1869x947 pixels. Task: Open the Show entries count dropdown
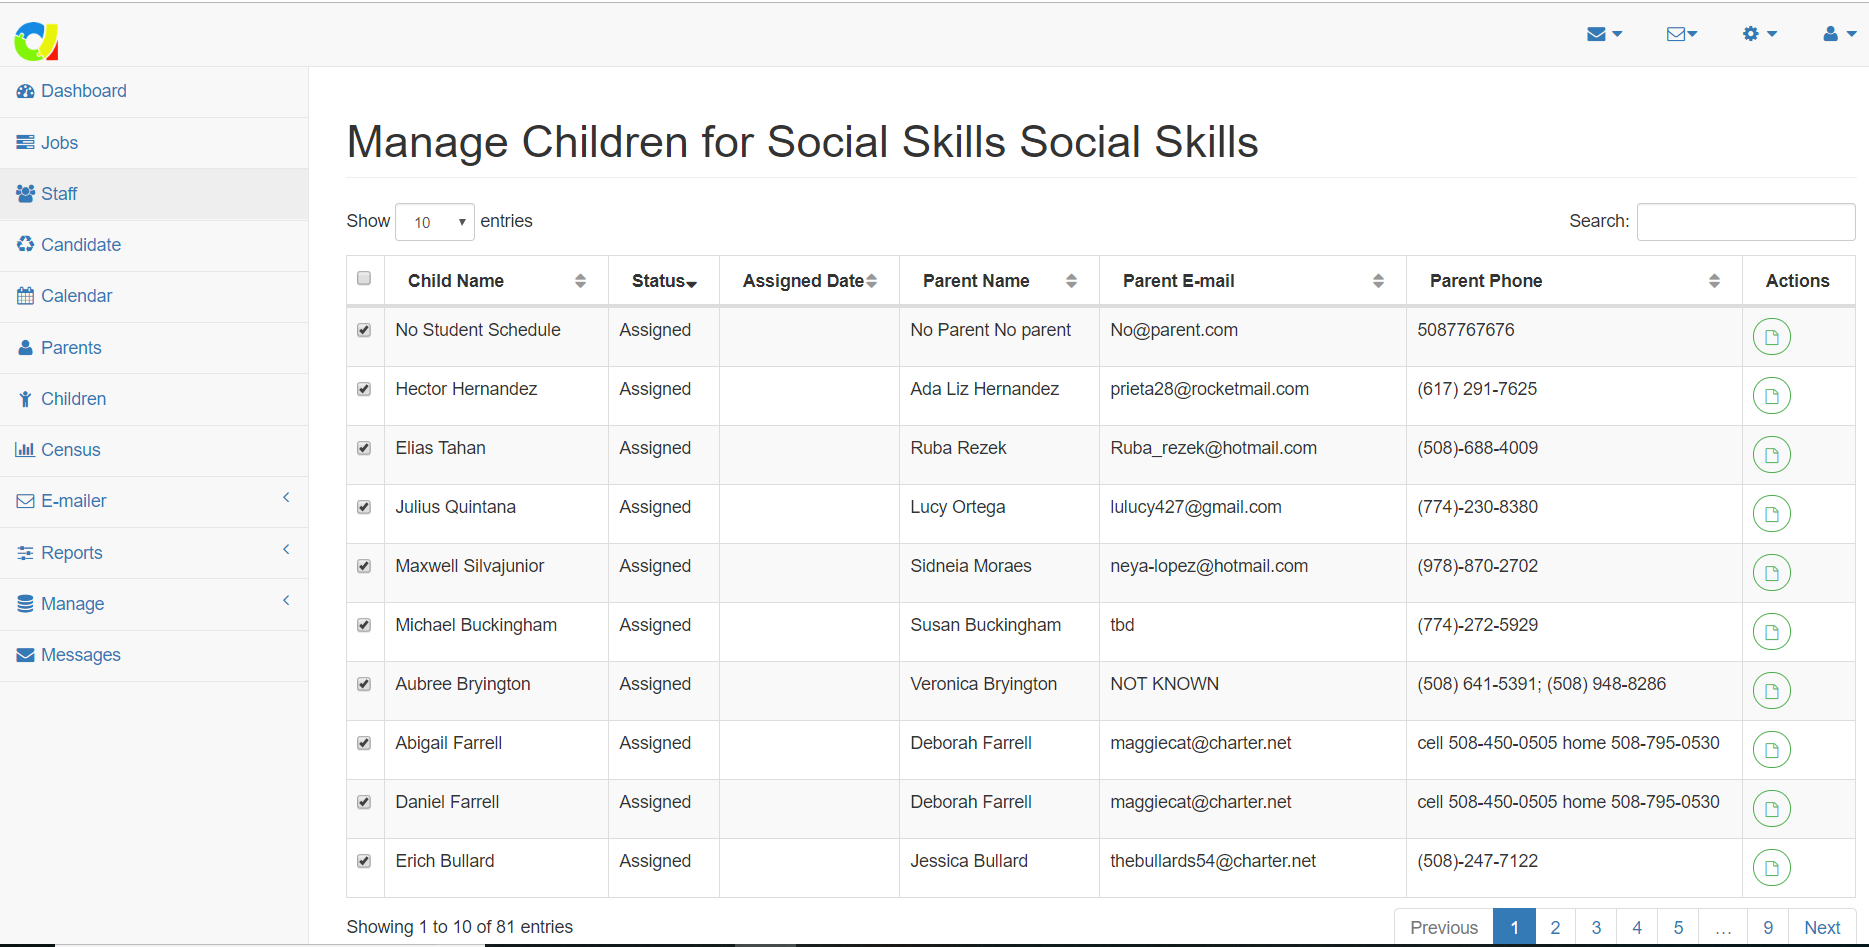click(x=435, y=222)
